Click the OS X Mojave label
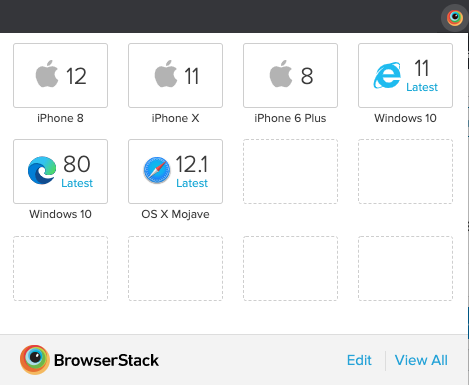 coord(175,214)
